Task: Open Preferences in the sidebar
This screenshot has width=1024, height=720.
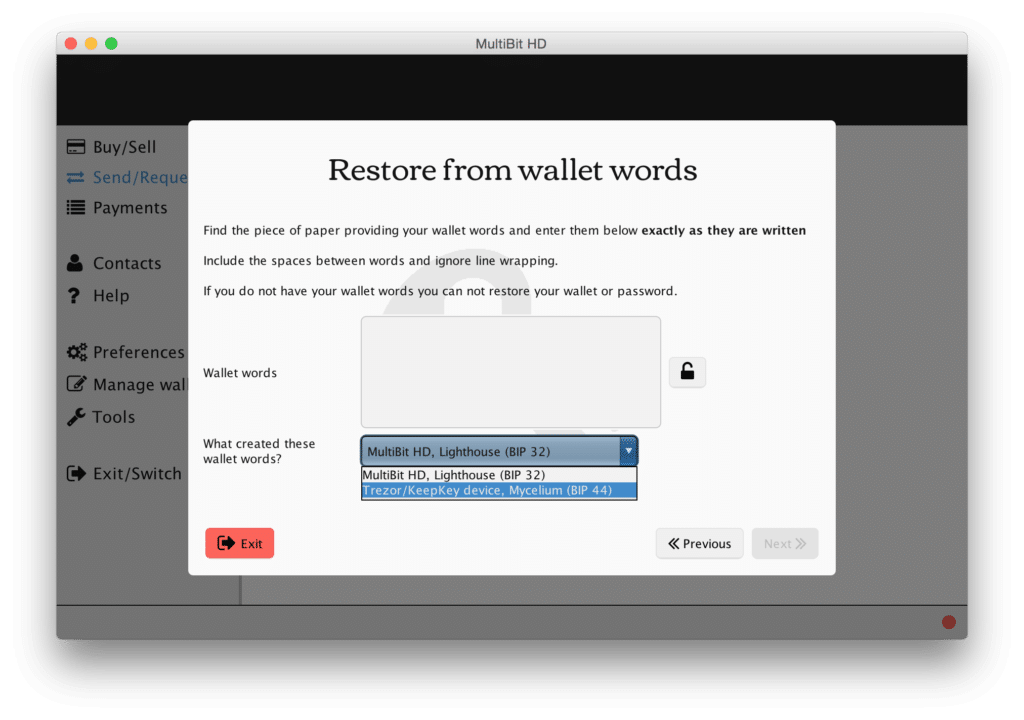Action: pos(126,352)
